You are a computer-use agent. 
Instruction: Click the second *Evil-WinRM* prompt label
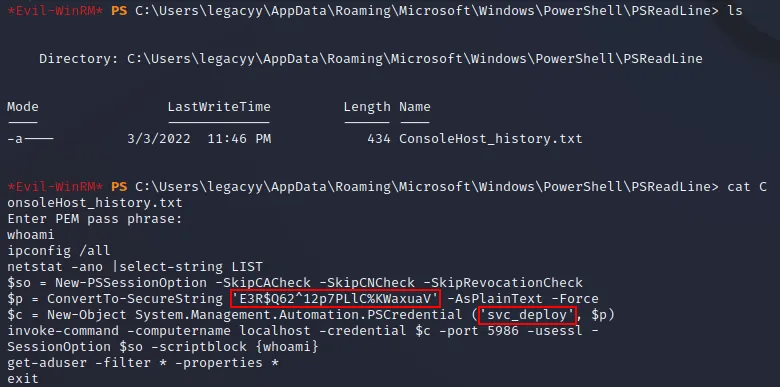[x=55, y=187]
